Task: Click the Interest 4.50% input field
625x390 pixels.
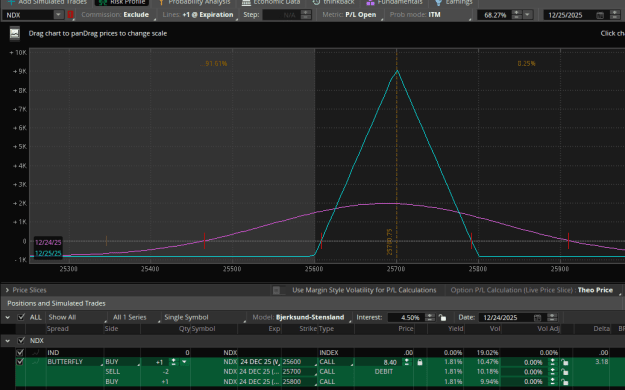Action: tap(406, 317)
